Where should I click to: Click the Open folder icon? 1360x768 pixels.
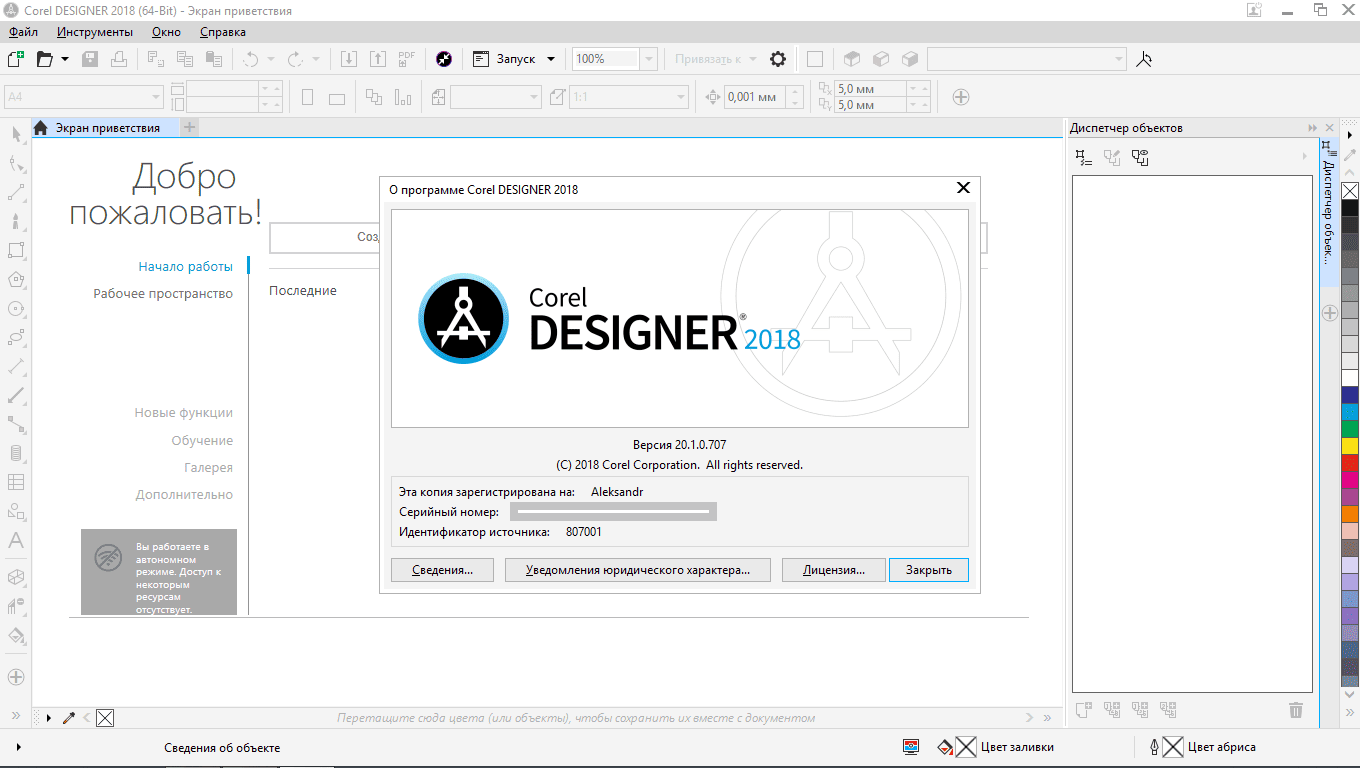(44, 59)
